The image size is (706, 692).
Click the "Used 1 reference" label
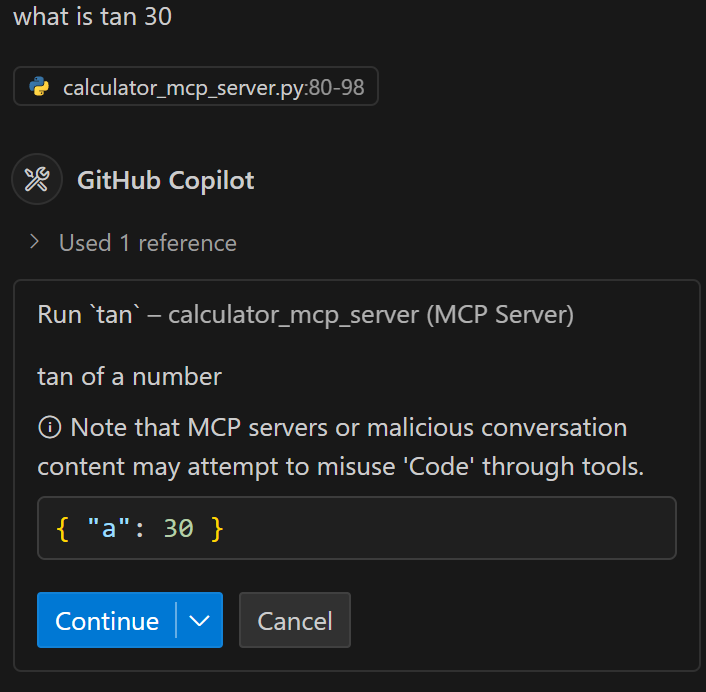148,243
